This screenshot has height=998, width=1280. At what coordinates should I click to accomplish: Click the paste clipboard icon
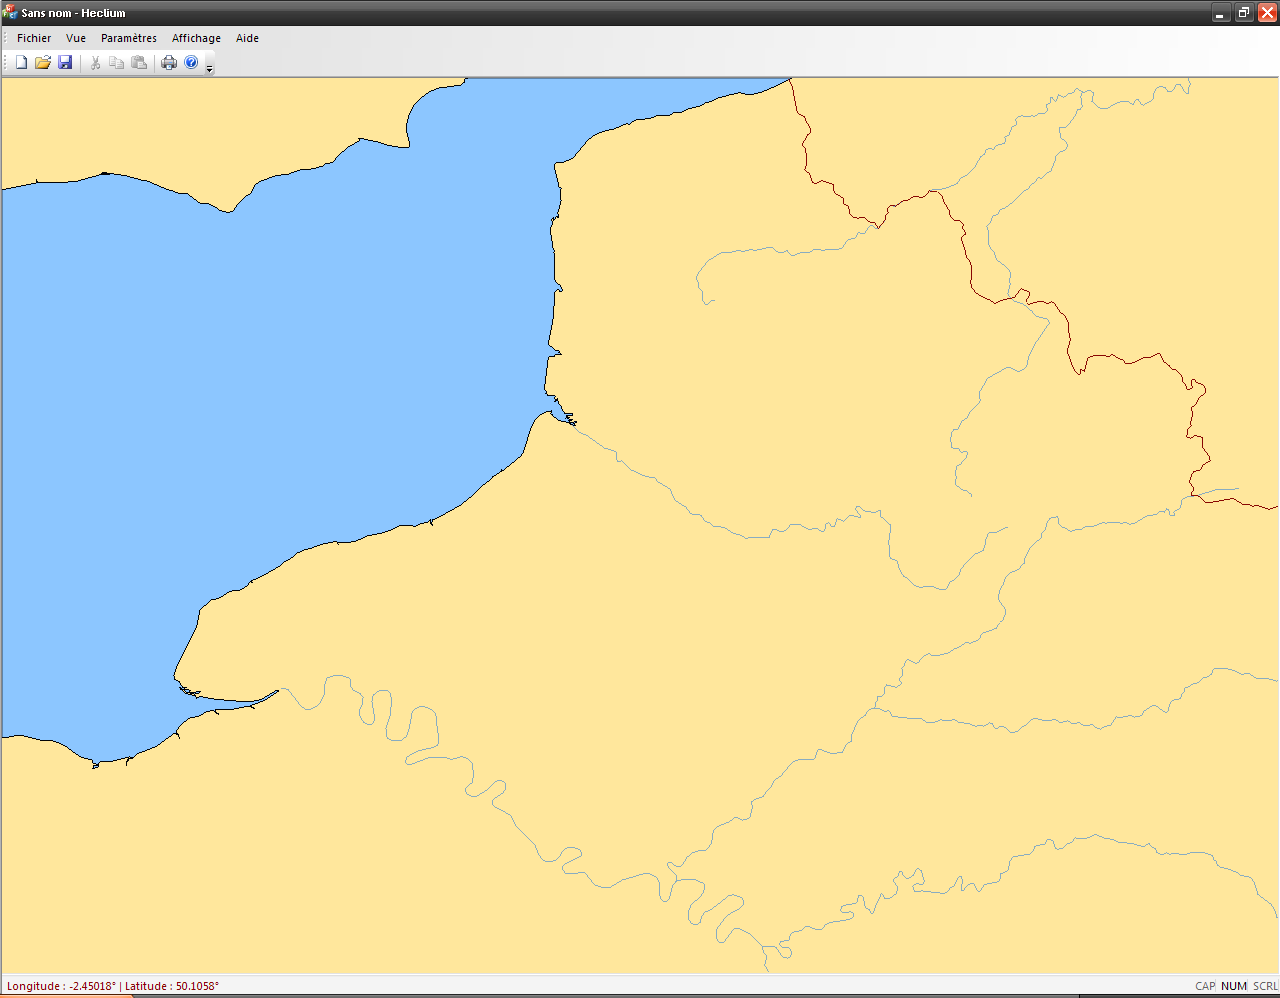tap(139, 63)
